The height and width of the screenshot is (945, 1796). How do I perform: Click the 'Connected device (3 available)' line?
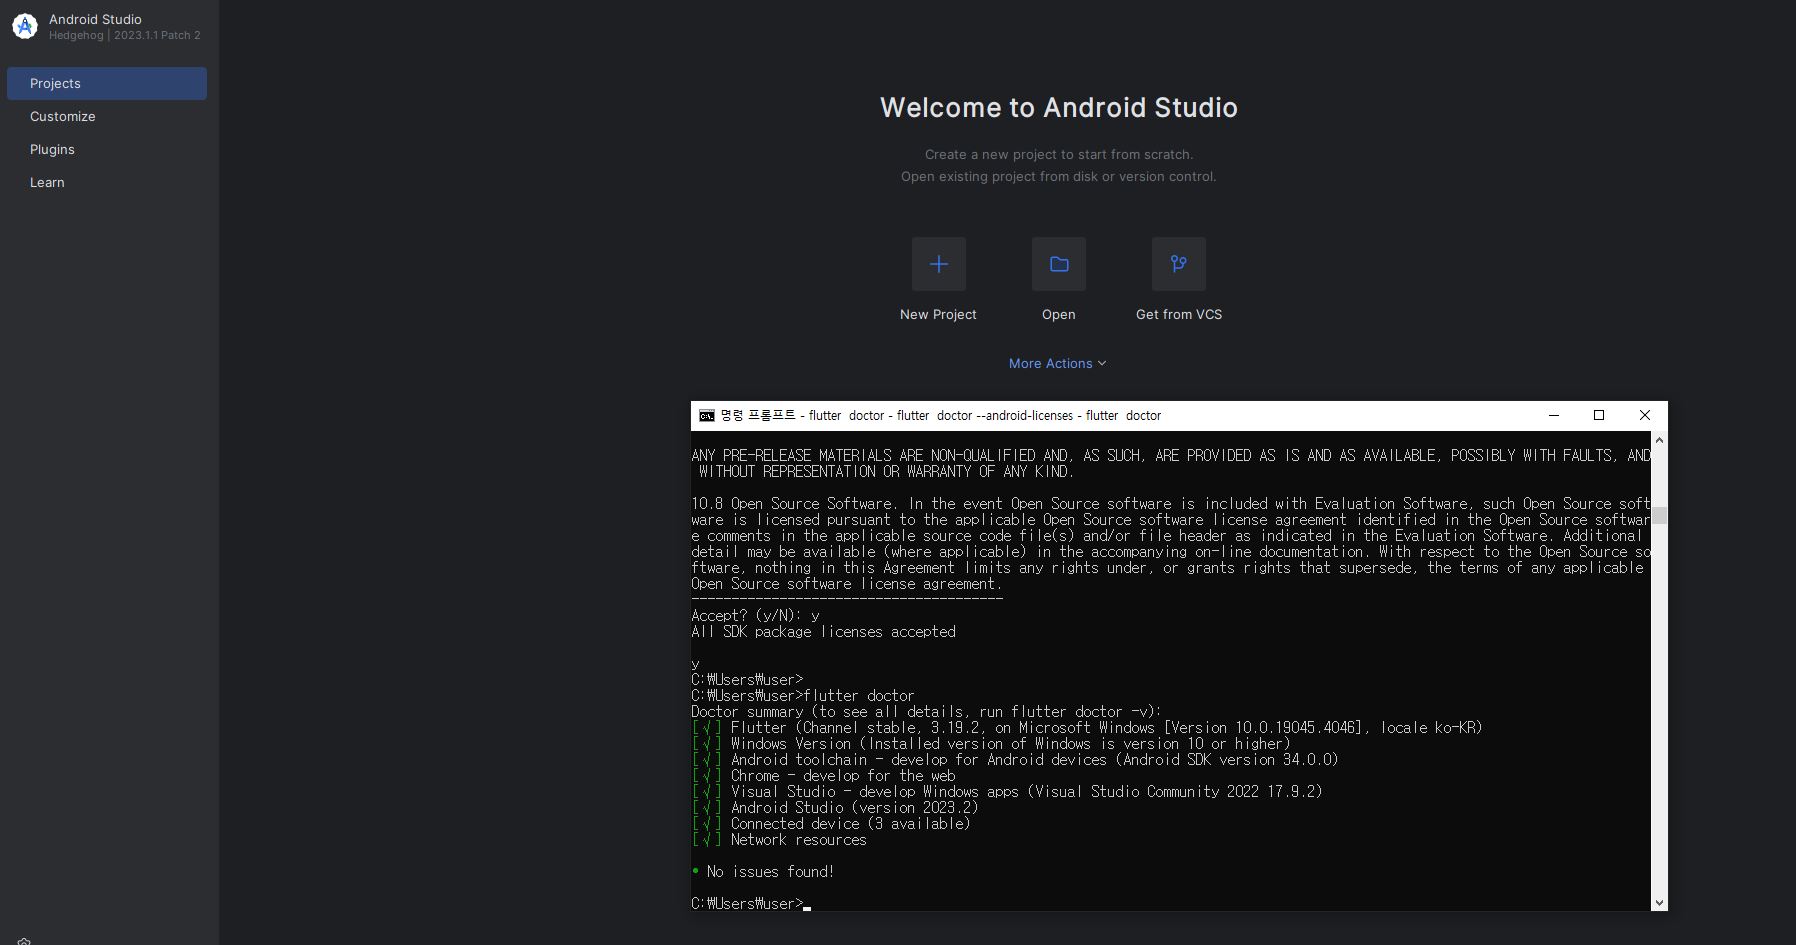tap(850, 824)
